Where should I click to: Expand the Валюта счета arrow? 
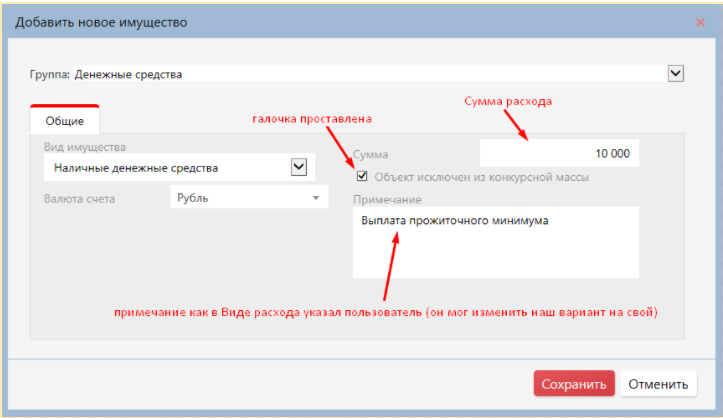pos(317,198)
